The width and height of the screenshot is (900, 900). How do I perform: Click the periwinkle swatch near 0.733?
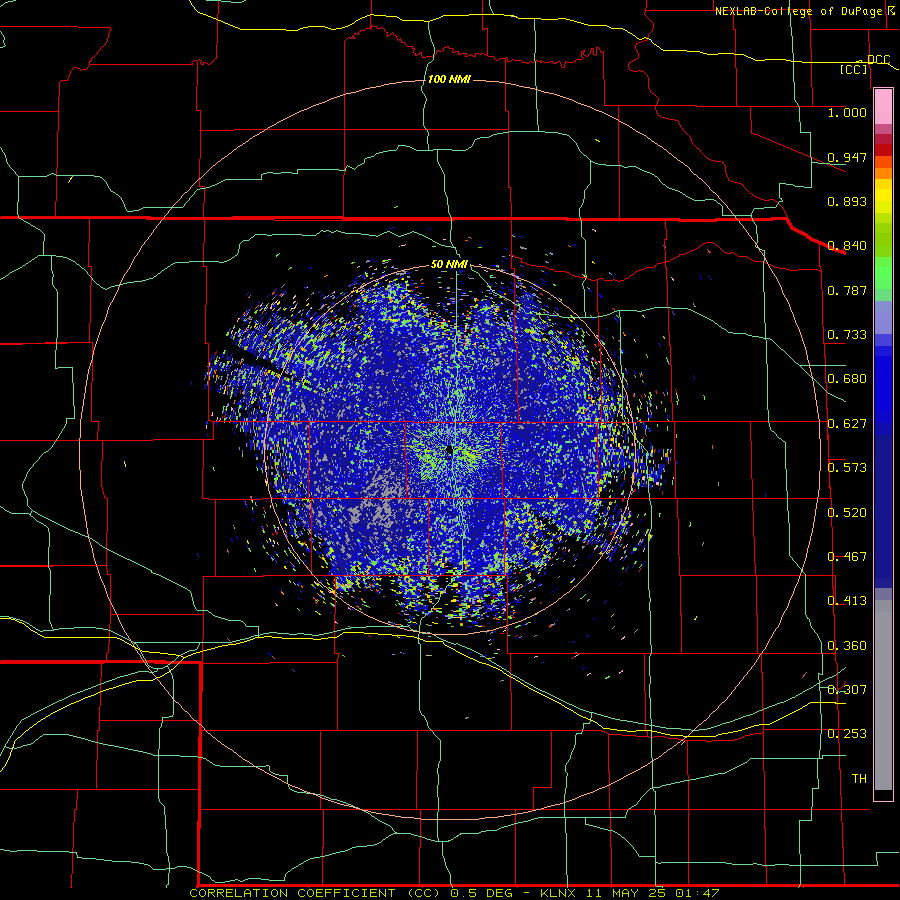tap(883, 317)
